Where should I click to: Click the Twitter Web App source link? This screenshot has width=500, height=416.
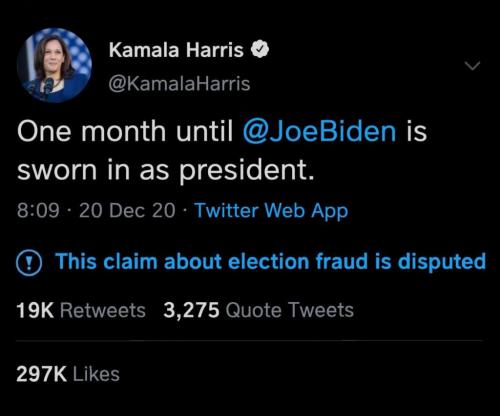pos(271,211)
